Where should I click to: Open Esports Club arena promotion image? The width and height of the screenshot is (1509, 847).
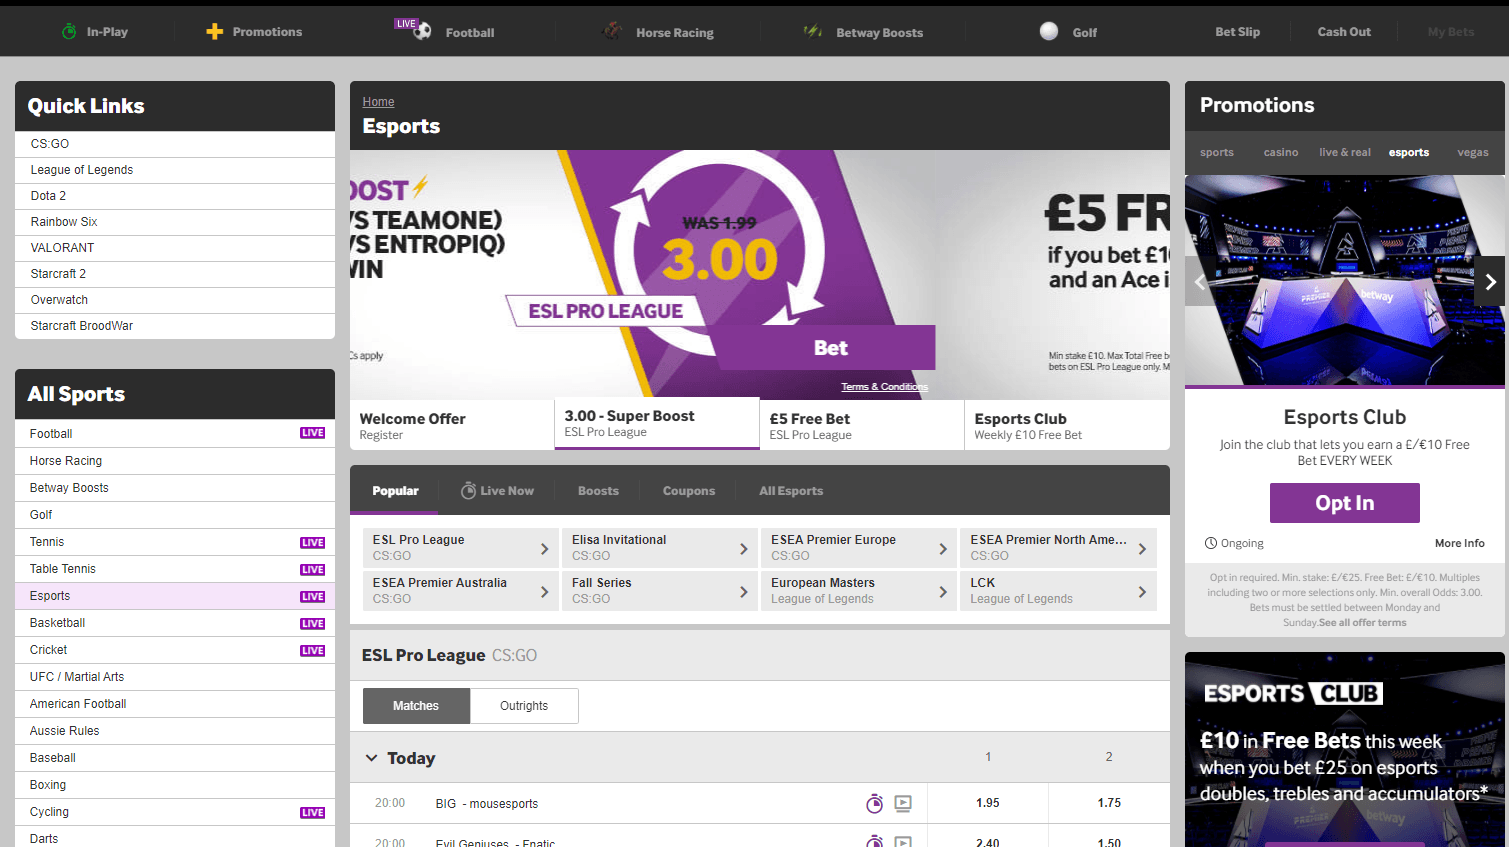point(1345,281)
